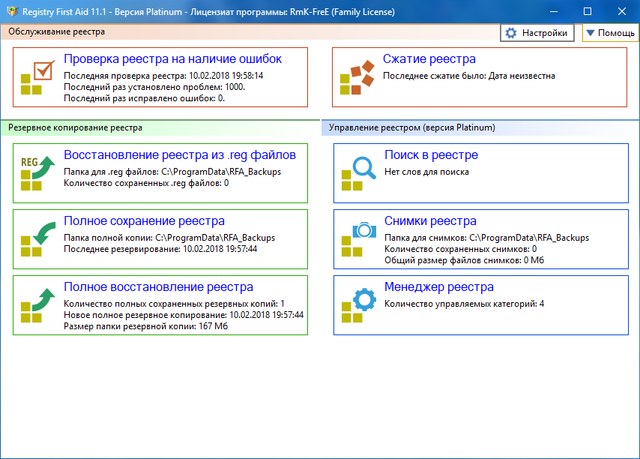The width and height of the screenshot is (640, 459).
Task: Open Снимки реестра section
Action: coord(429,220)
